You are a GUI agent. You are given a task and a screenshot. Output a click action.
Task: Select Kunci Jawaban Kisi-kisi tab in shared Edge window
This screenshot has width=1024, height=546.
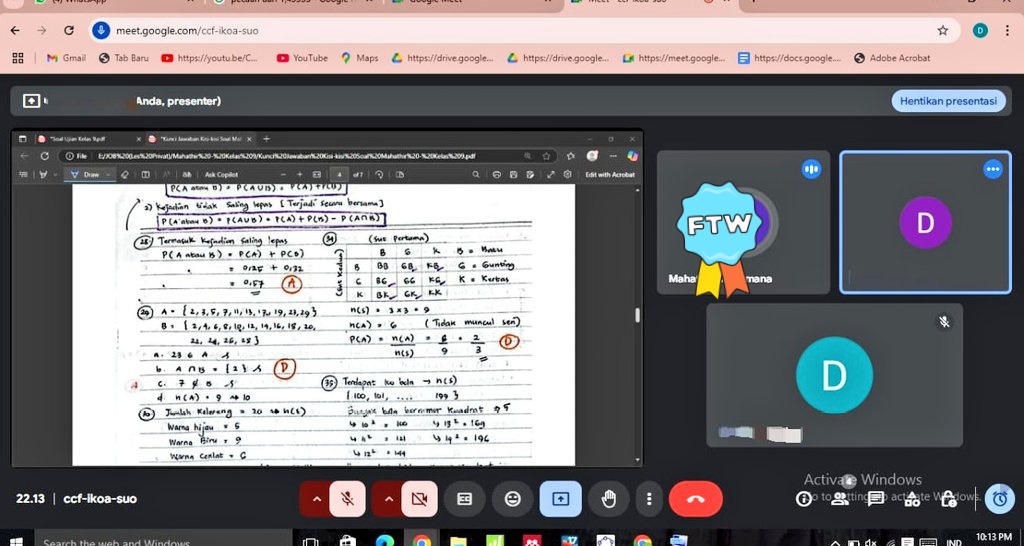pos(200,139)
